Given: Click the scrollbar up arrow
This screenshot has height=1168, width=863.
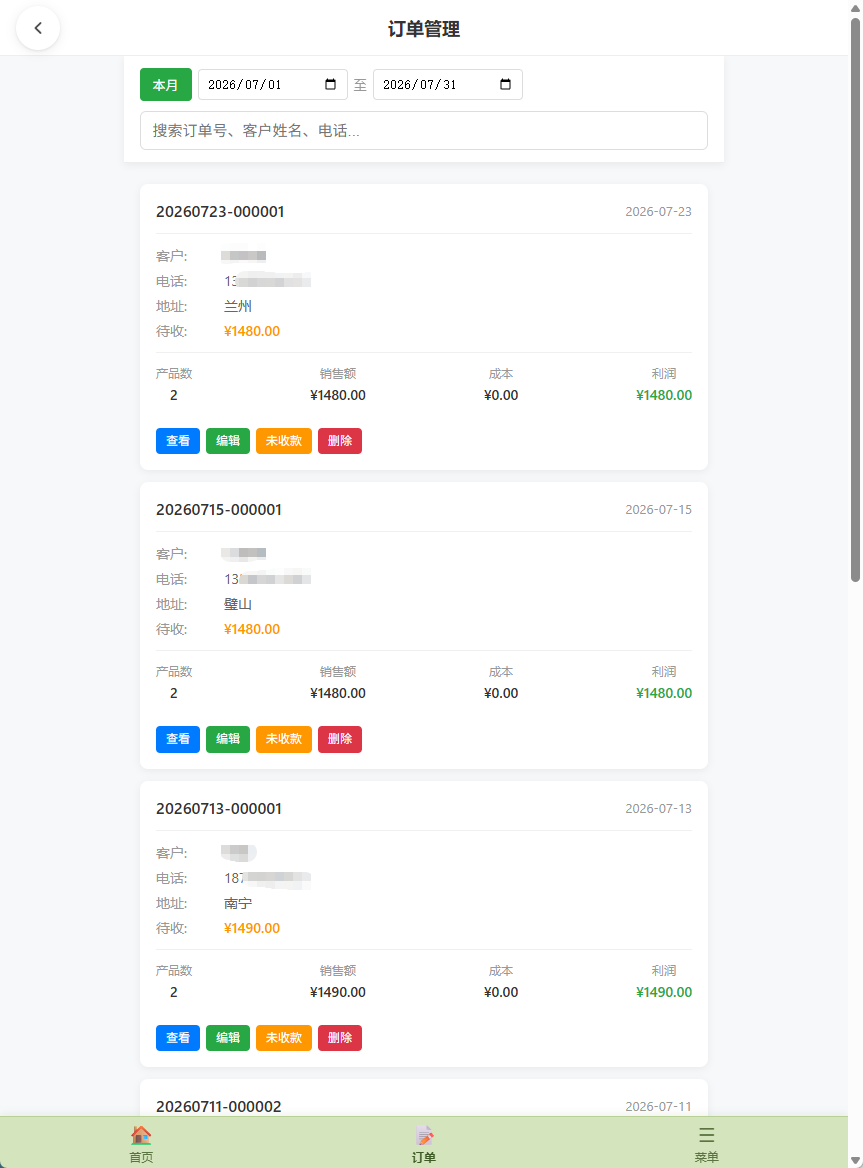Looking at the screenshot, I should tap(856, 8).
